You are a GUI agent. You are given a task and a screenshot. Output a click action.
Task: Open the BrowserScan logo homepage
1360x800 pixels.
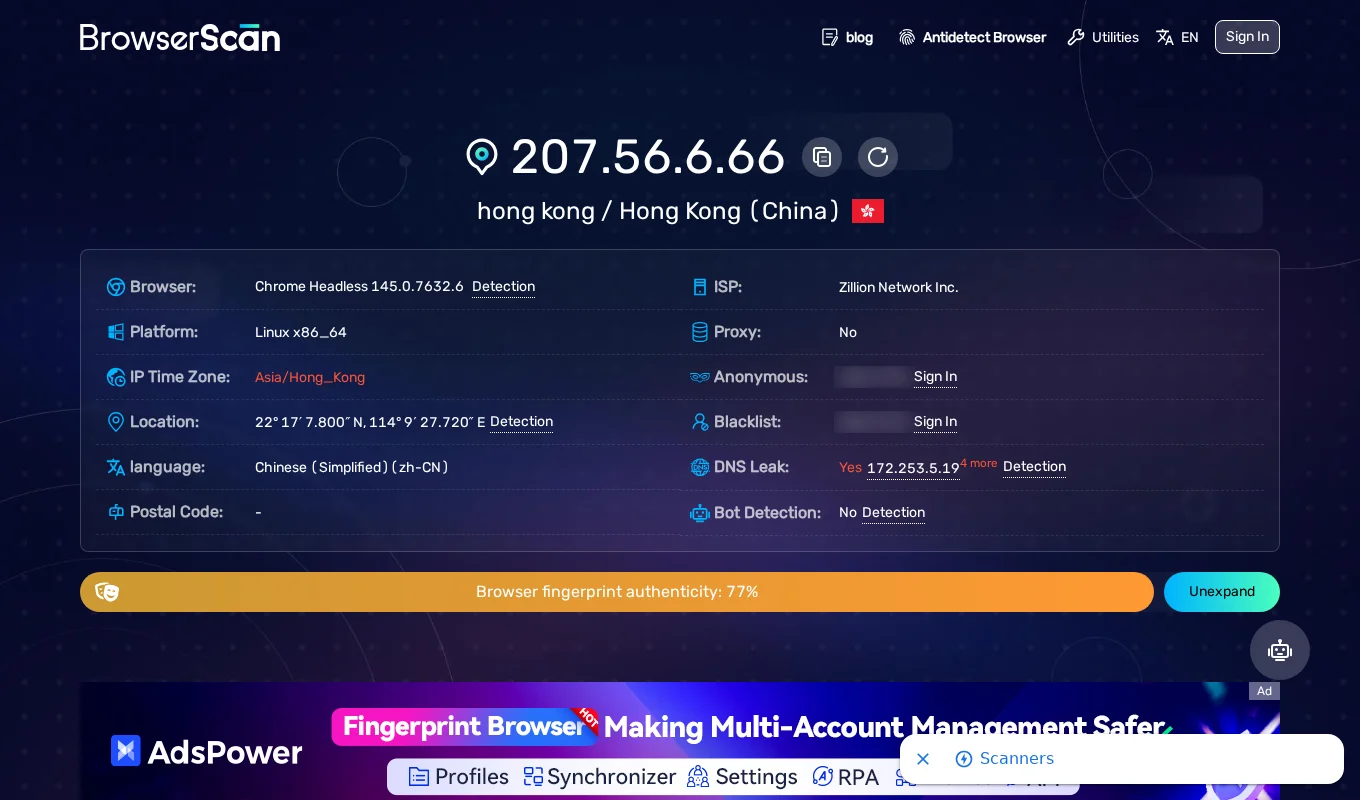(x=180, y=37)
